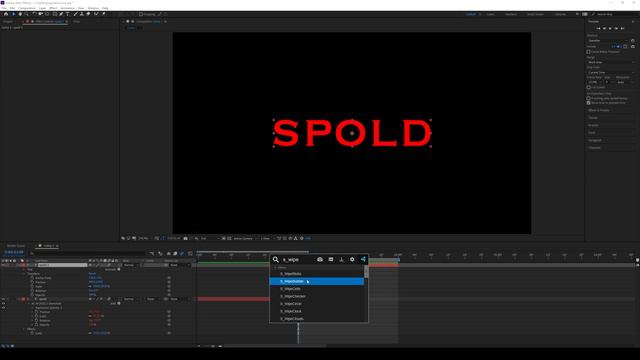This screenshot has height=360, width=640.
Task: Open the gear settings in the effect popup
Action: point(352,259)
